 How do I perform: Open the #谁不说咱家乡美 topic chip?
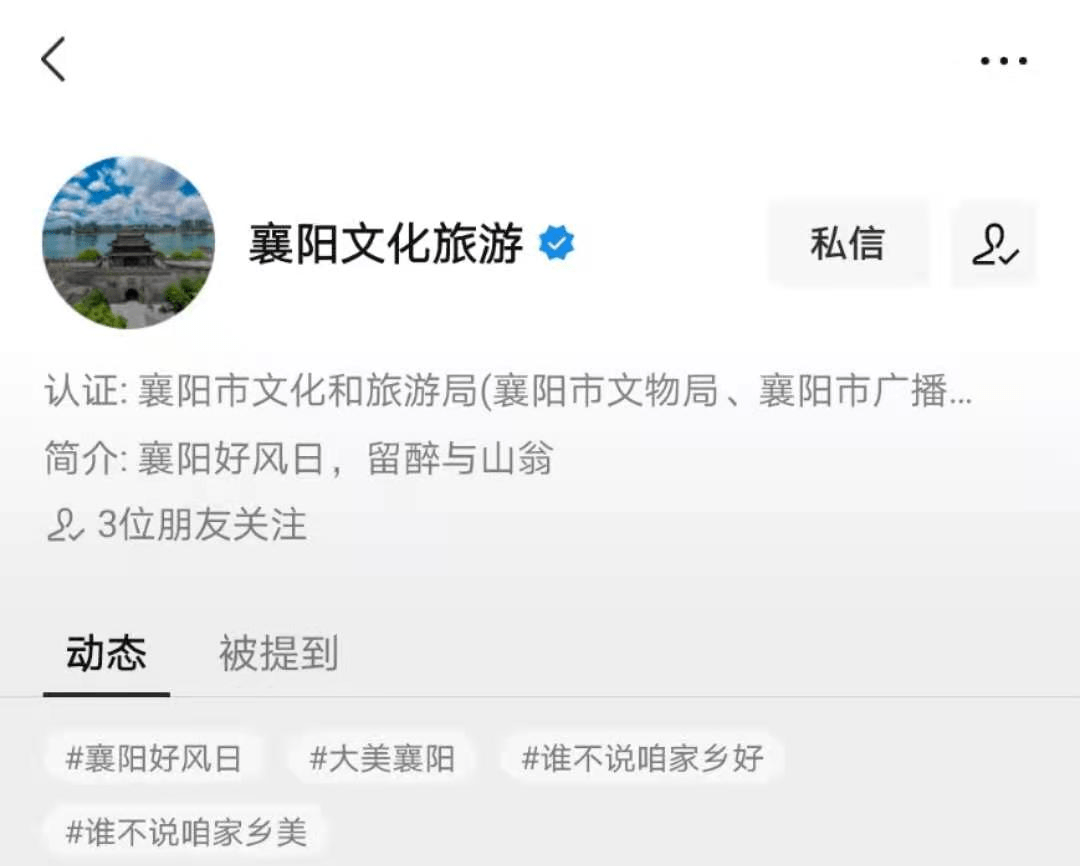pos(185,832)
